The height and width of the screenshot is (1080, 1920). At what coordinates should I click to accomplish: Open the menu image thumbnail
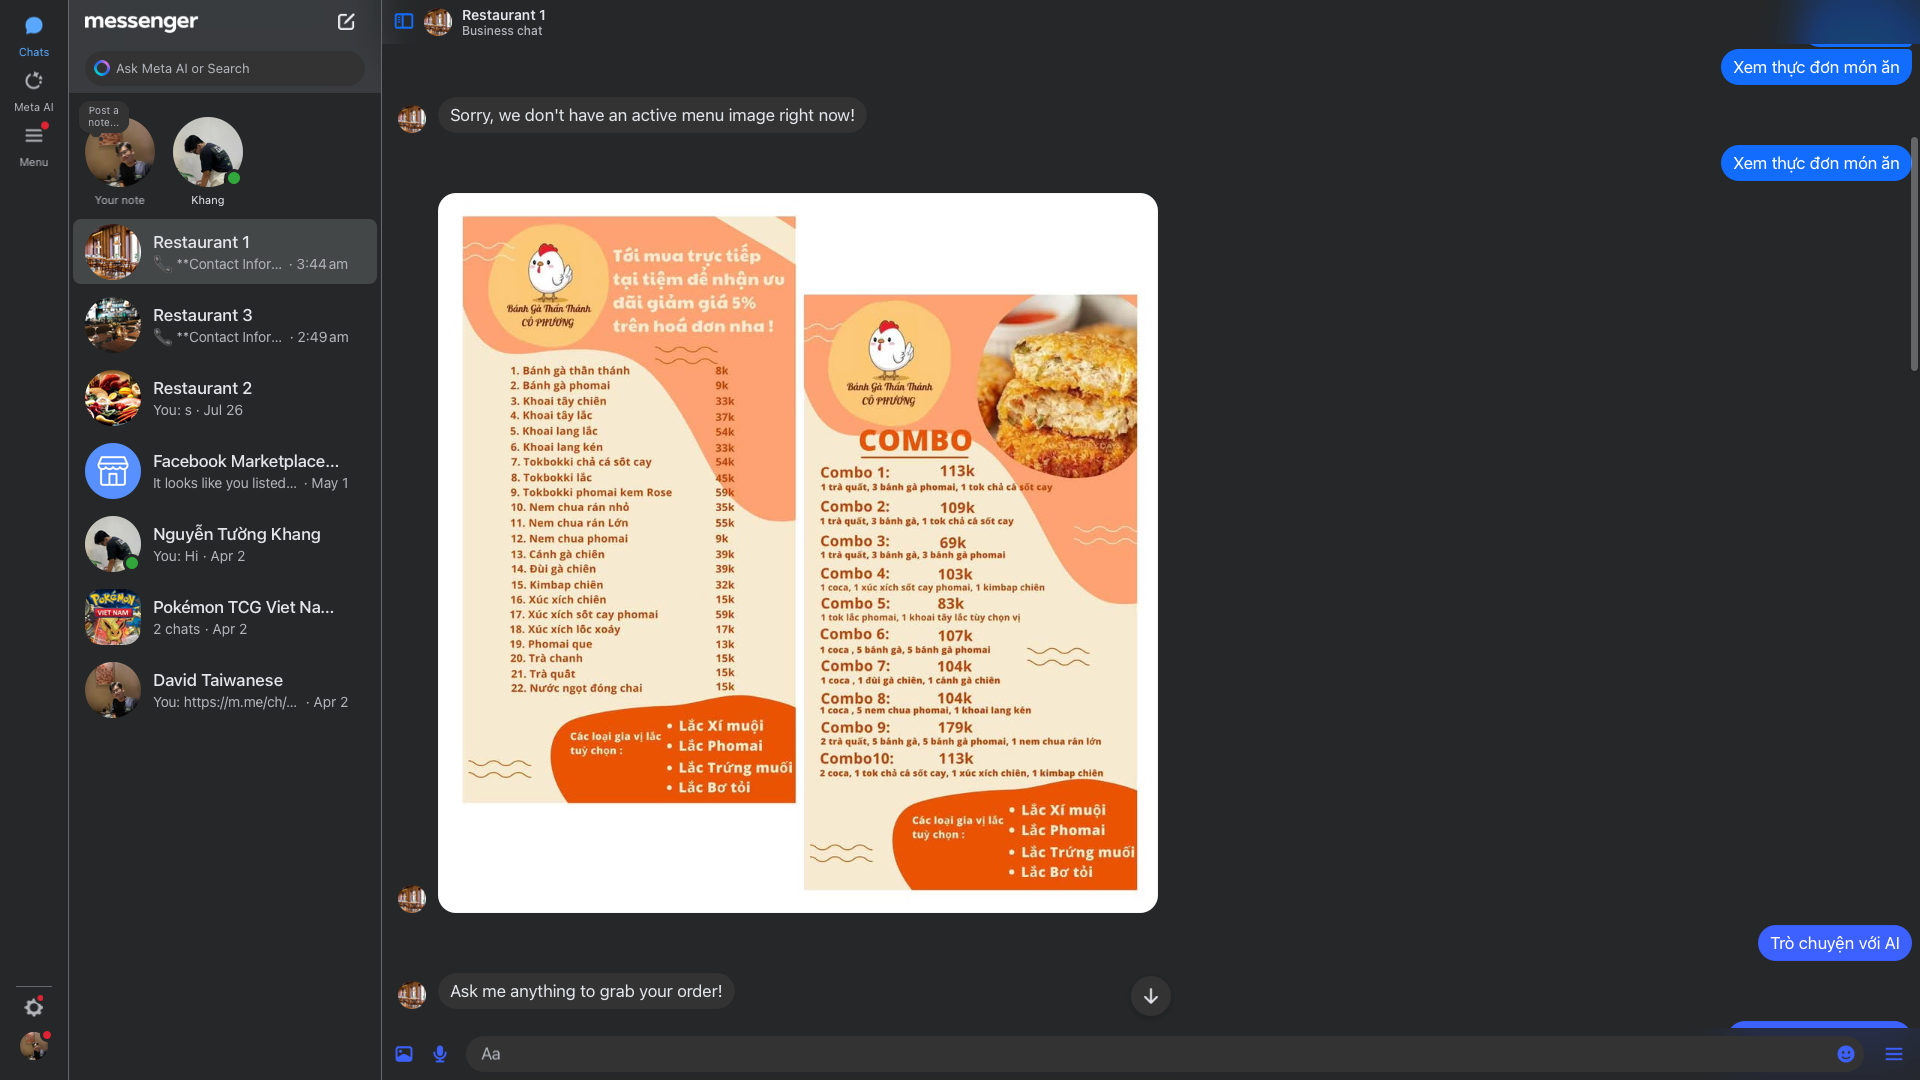(x=798, y=553)
